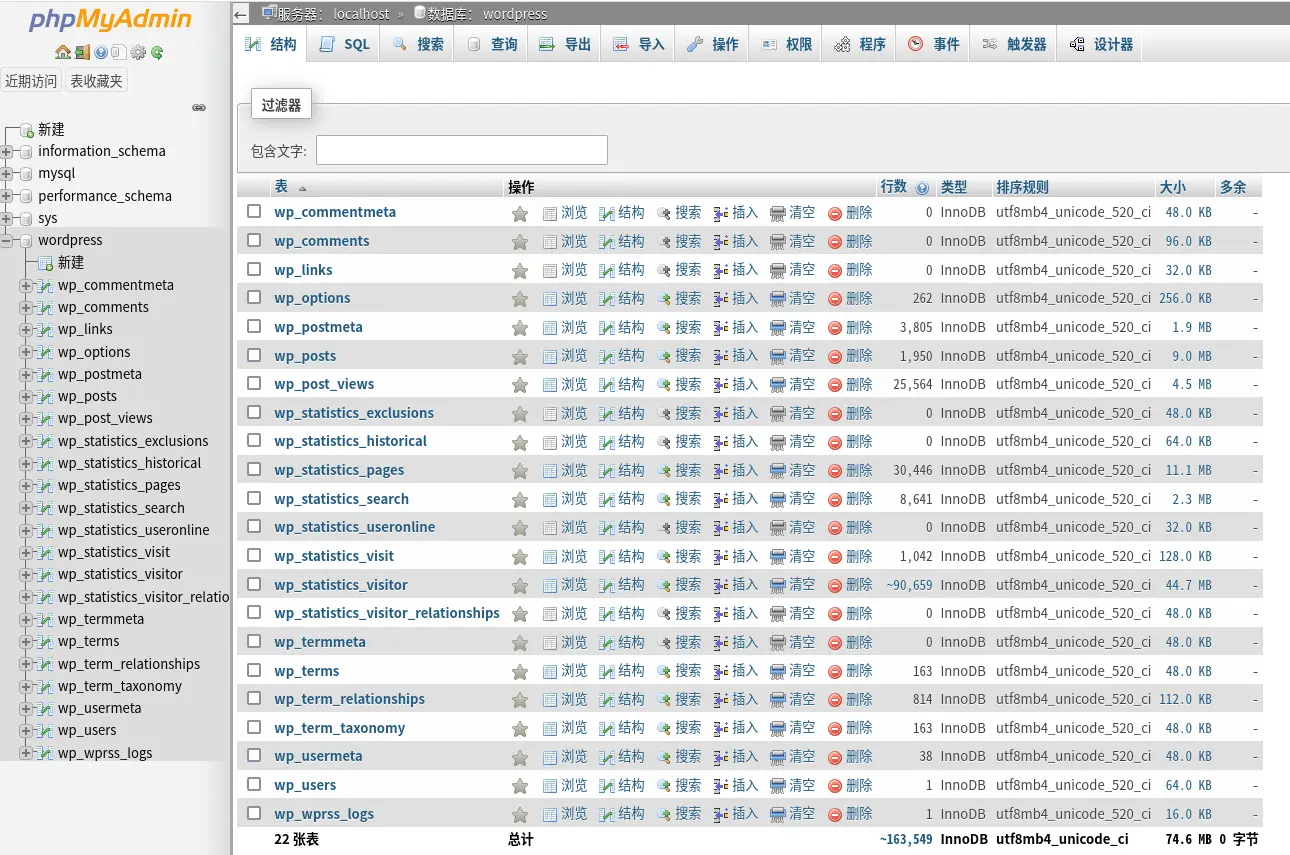
Task: Open the 设计器 (Designer) tab
Action: [1100, 44]
